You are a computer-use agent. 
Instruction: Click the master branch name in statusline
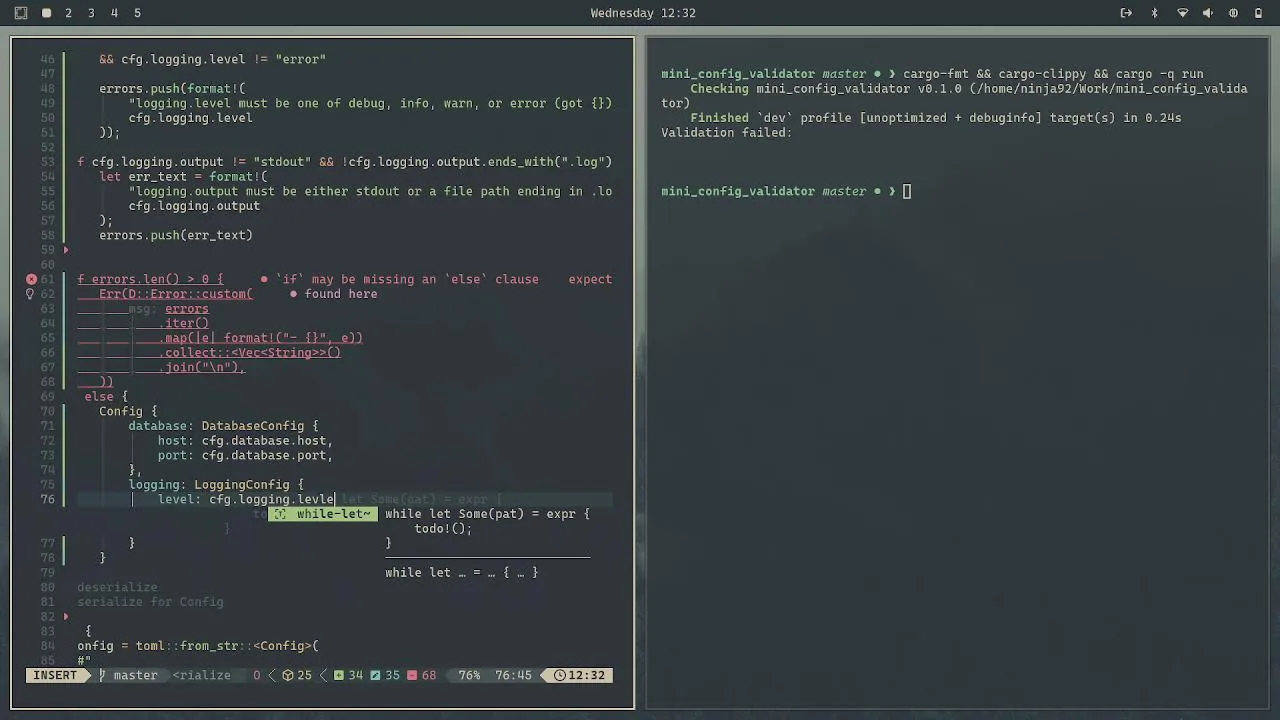pyautogui.click(x=135, y=675)
